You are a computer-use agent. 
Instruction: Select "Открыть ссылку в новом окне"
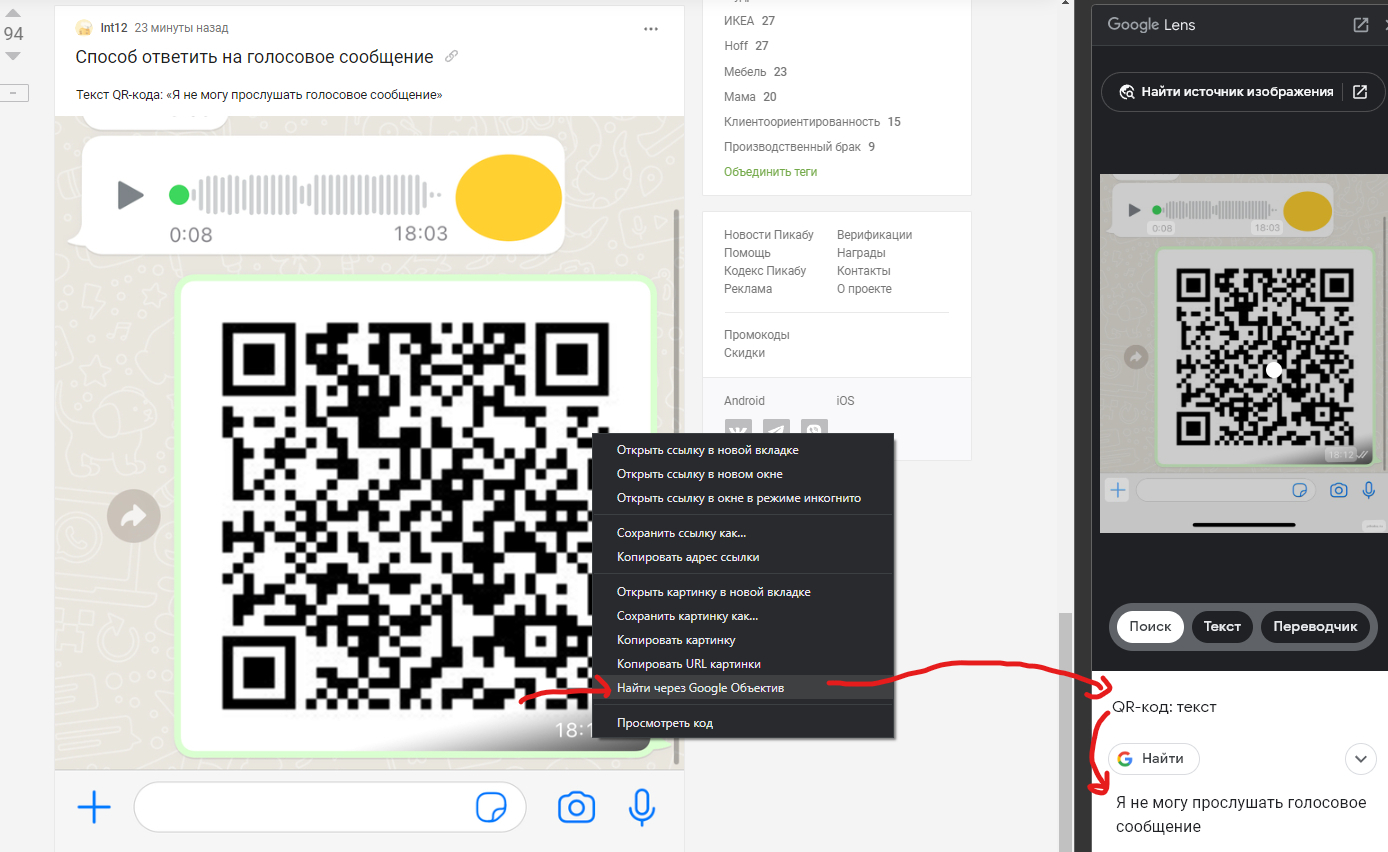click(742, 474)
